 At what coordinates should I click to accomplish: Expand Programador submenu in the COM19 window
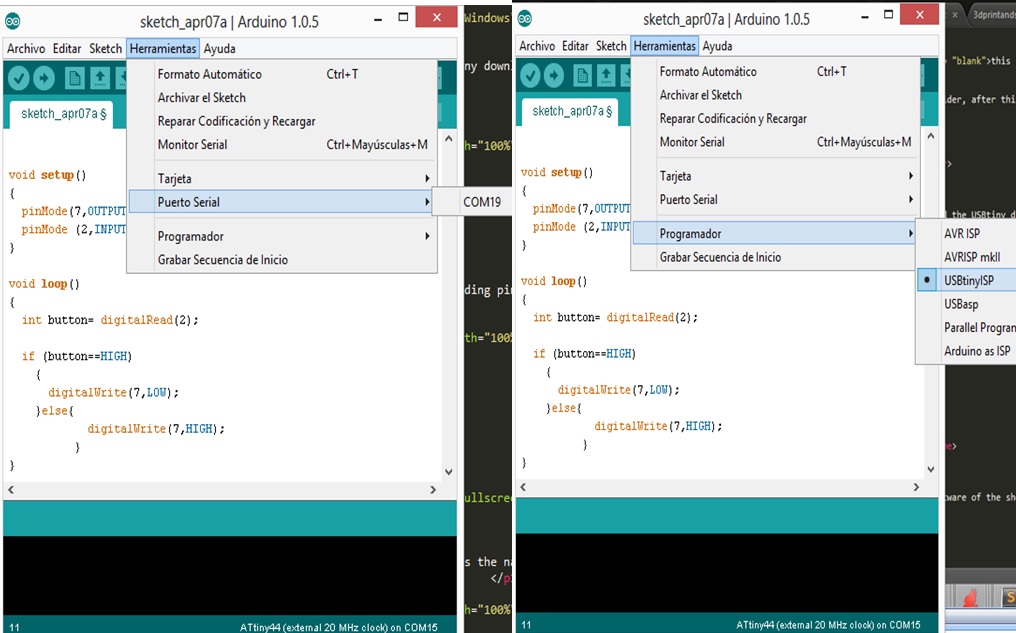283,236
